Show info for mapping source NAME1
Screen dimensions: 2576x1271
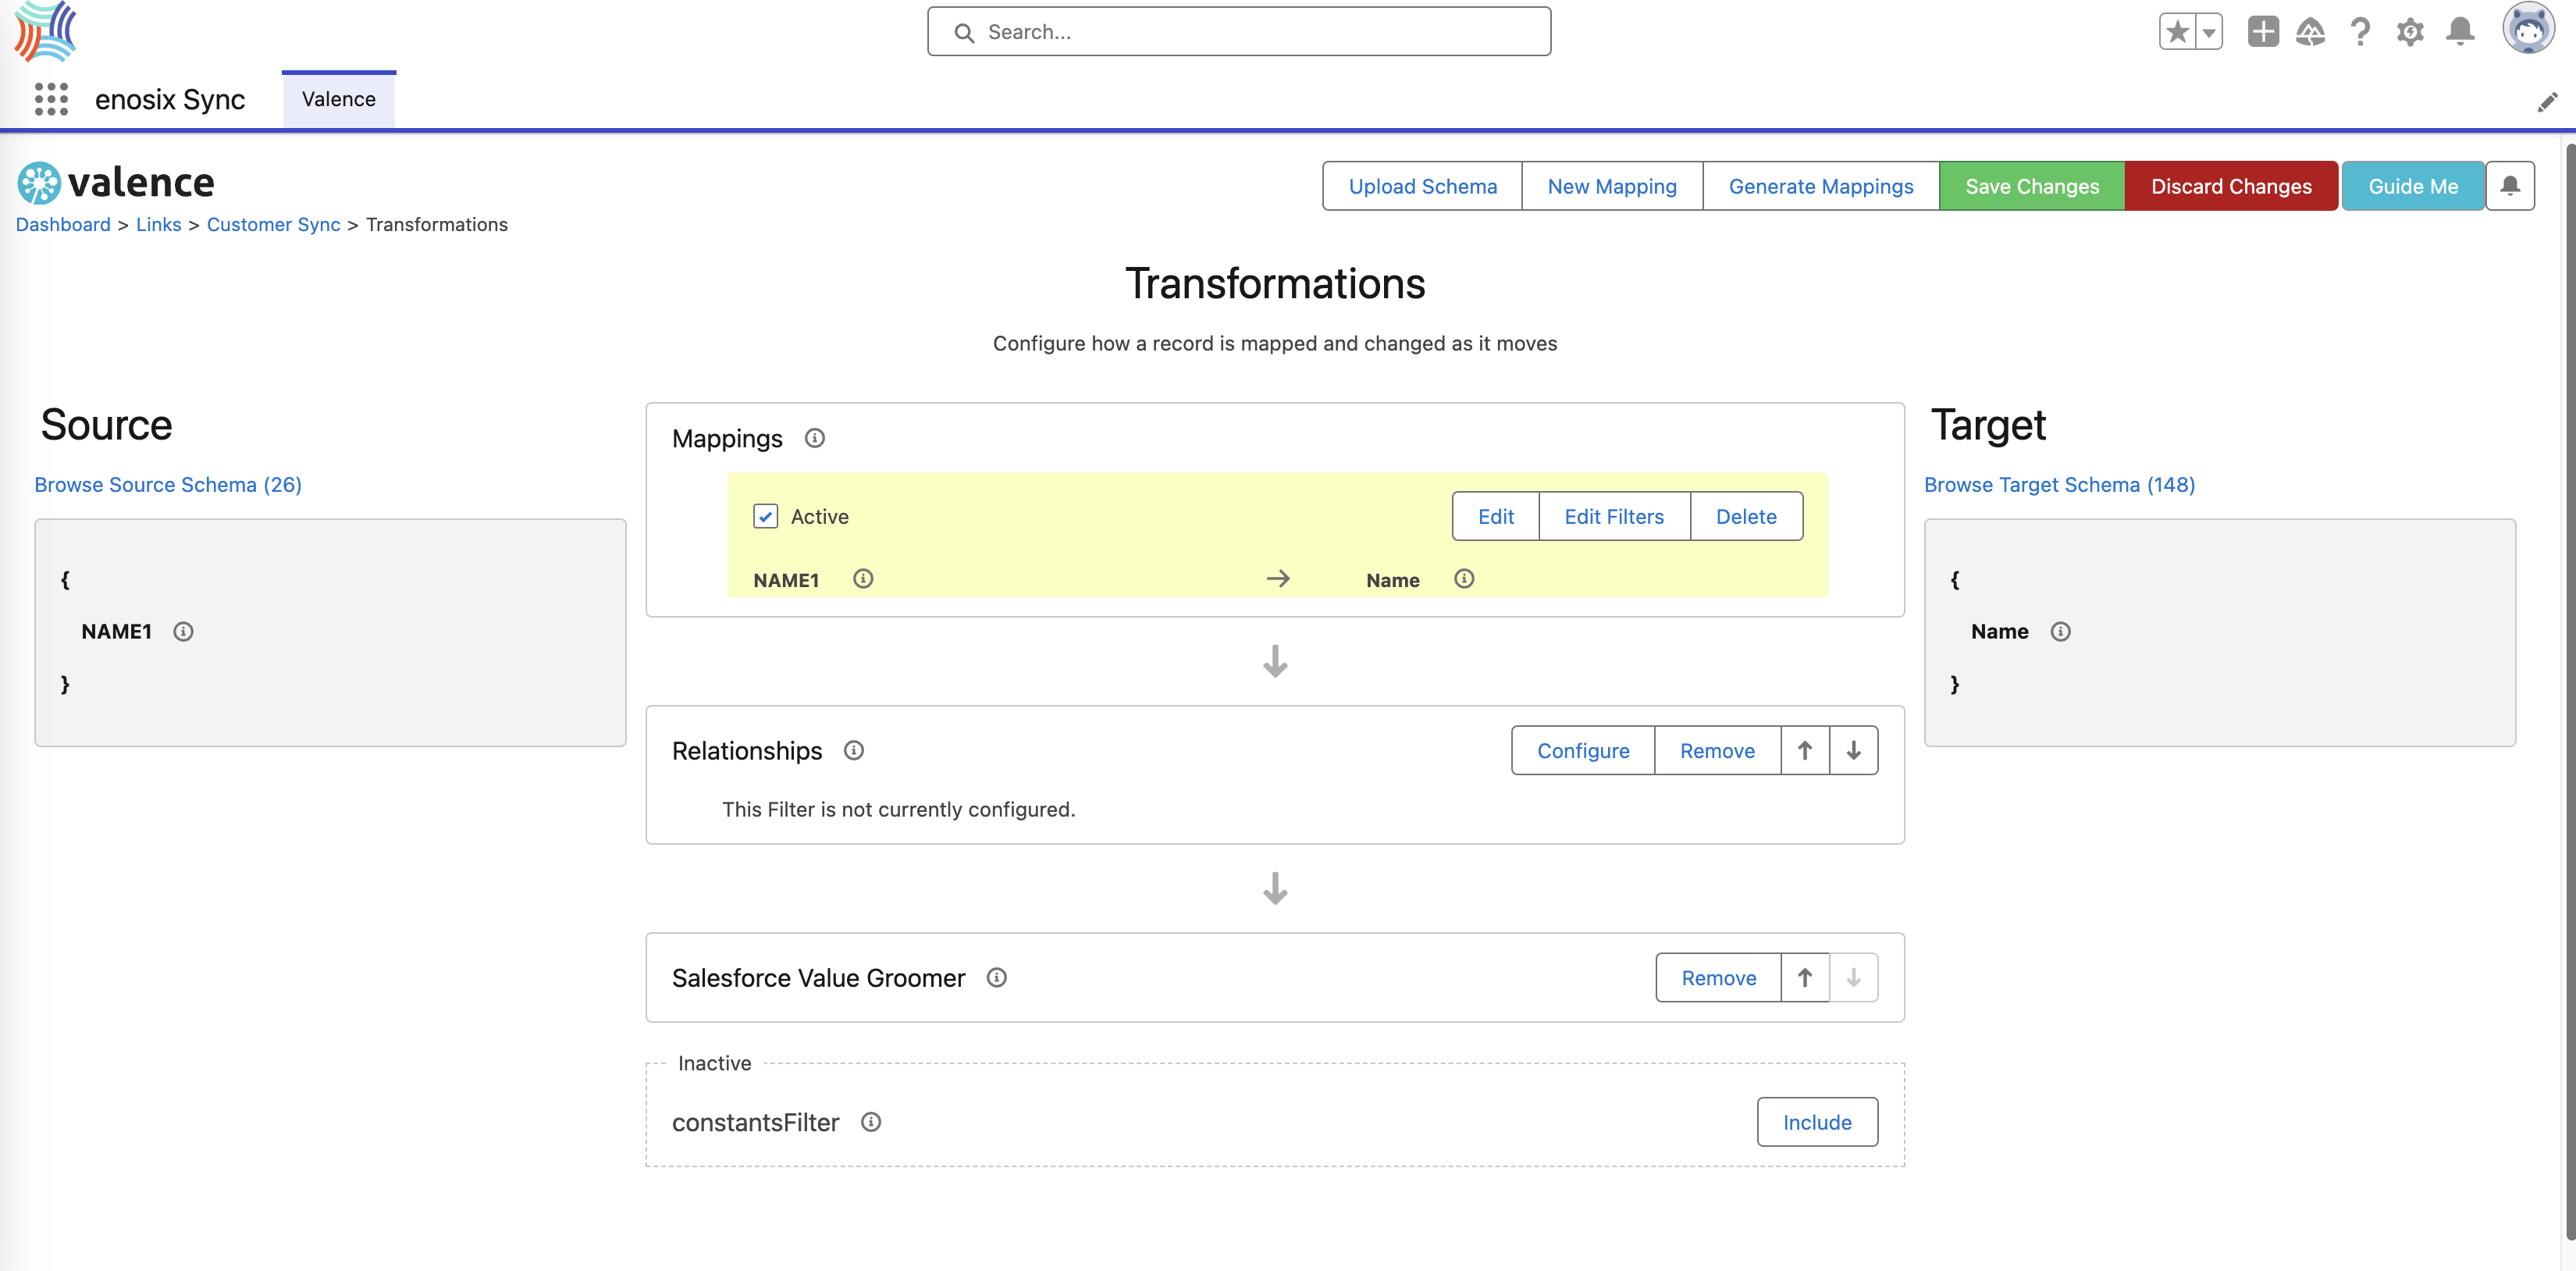tap(863, 579)
